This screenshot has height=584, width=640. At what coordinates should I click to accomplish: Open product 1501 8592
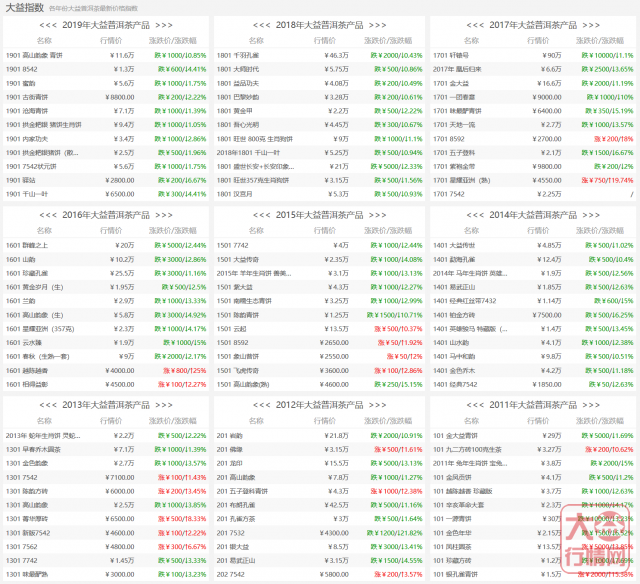(232, 342)
